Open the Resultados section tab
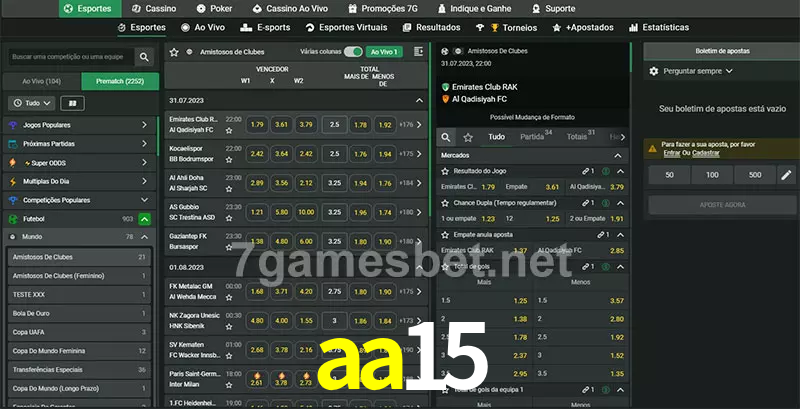The width and height of the screenshot is (800, 409). pyautogui.click(x=432, y=28)
